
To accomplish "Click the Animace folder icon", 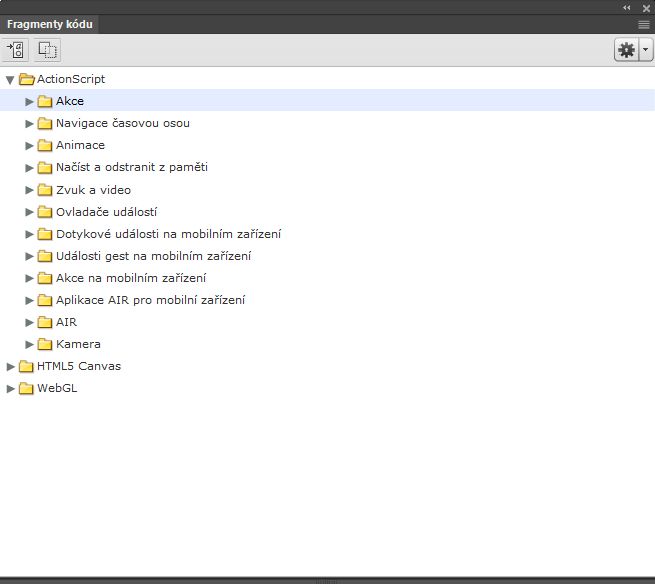I will point(45,146).
